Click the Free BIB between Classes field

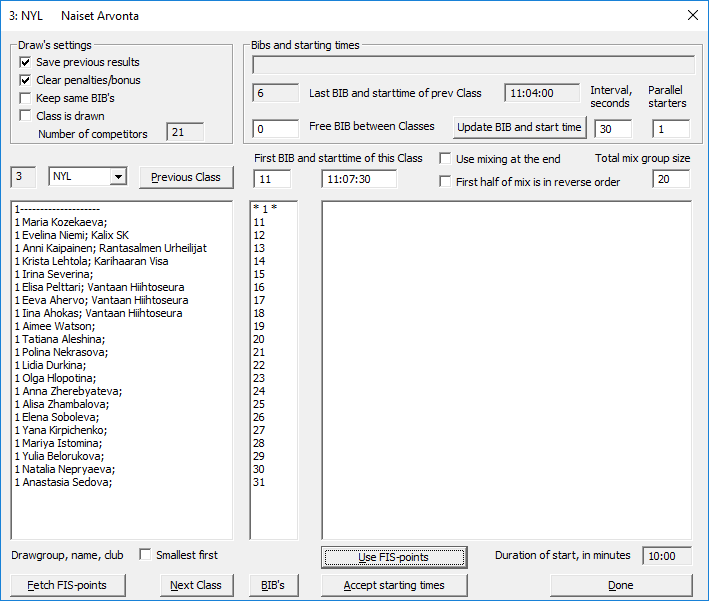(275, 128)
